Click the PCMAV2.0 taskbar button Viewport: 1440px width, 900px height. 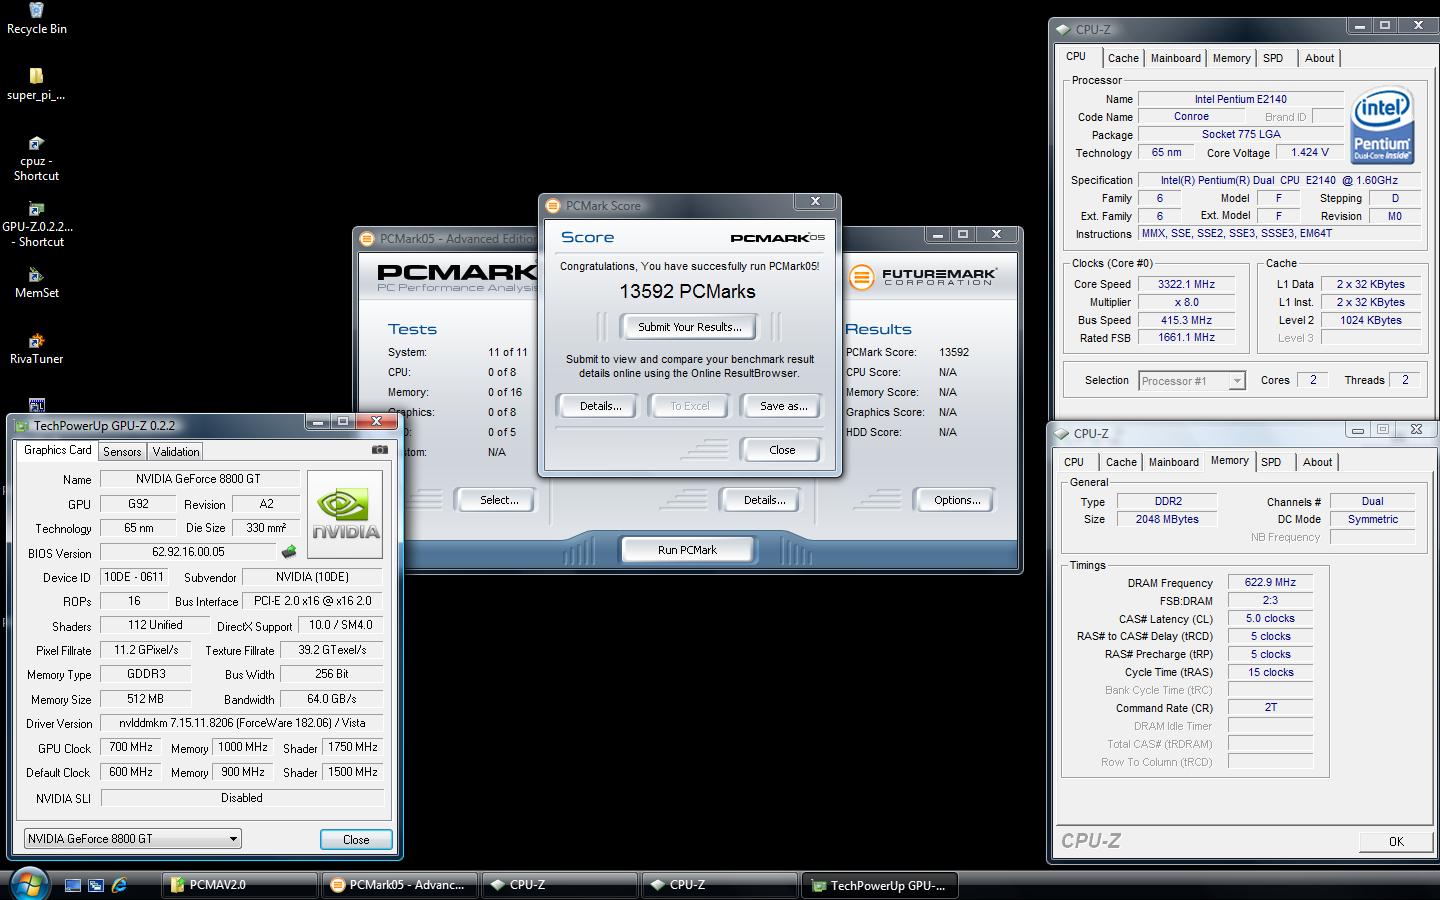[239, 885]
